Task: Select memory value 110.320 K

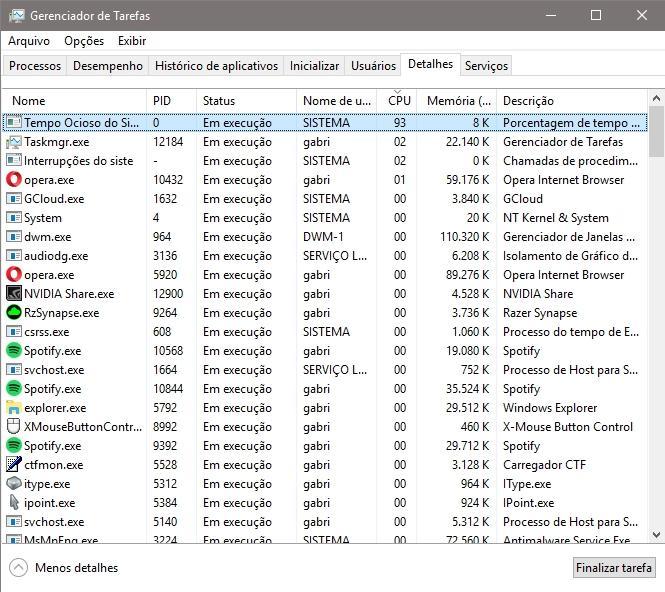Action: tap(464, 237)
